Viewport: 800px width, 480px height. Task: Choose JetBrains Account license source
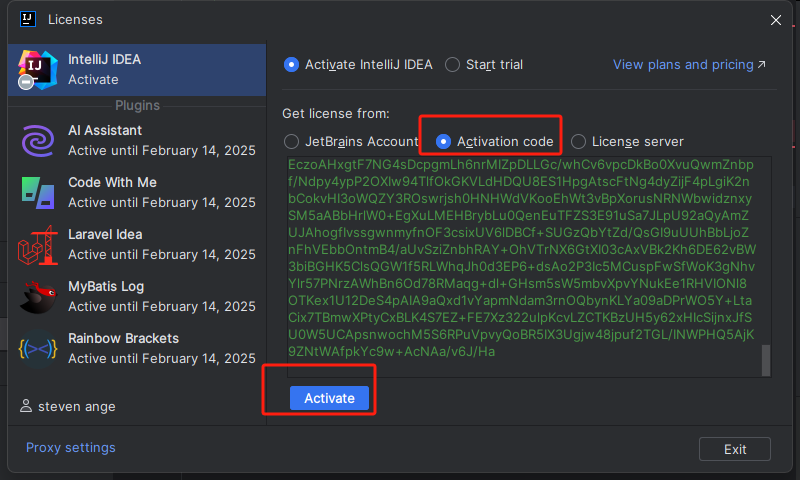click(291, 141)
